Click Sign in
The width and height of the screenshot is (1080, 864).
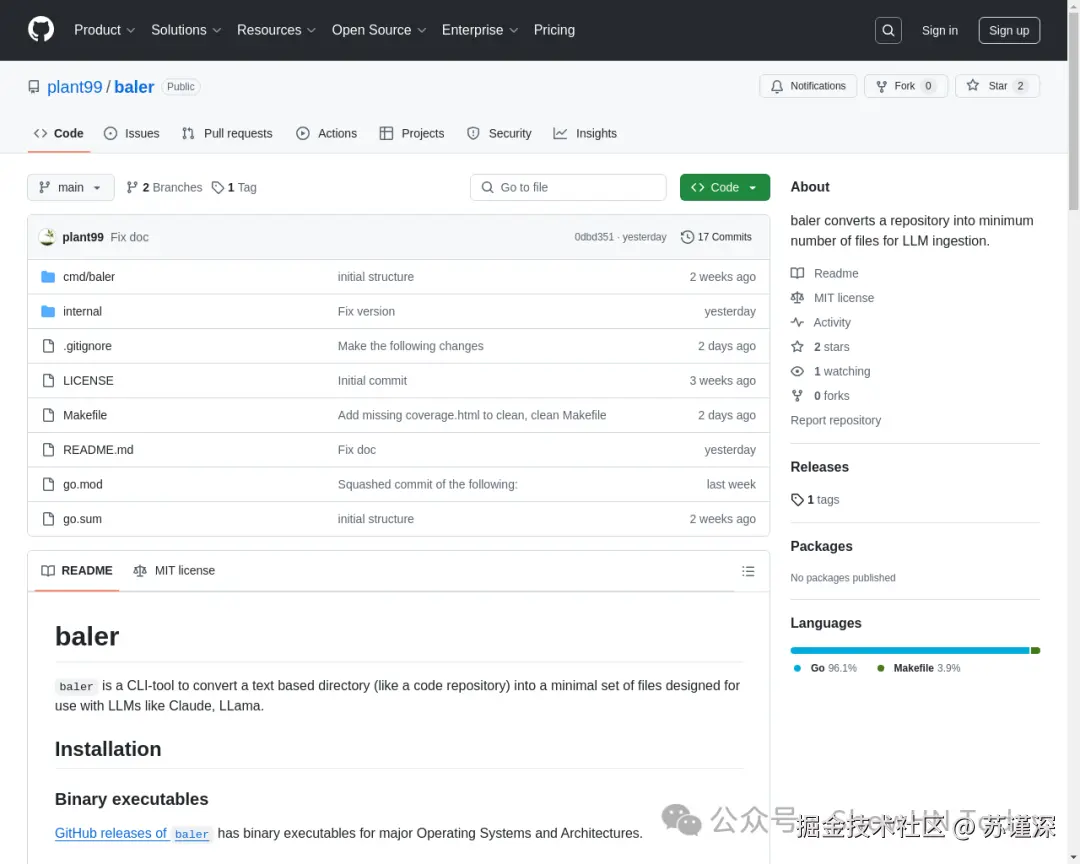pyautogui.click(x=939, y=30)
